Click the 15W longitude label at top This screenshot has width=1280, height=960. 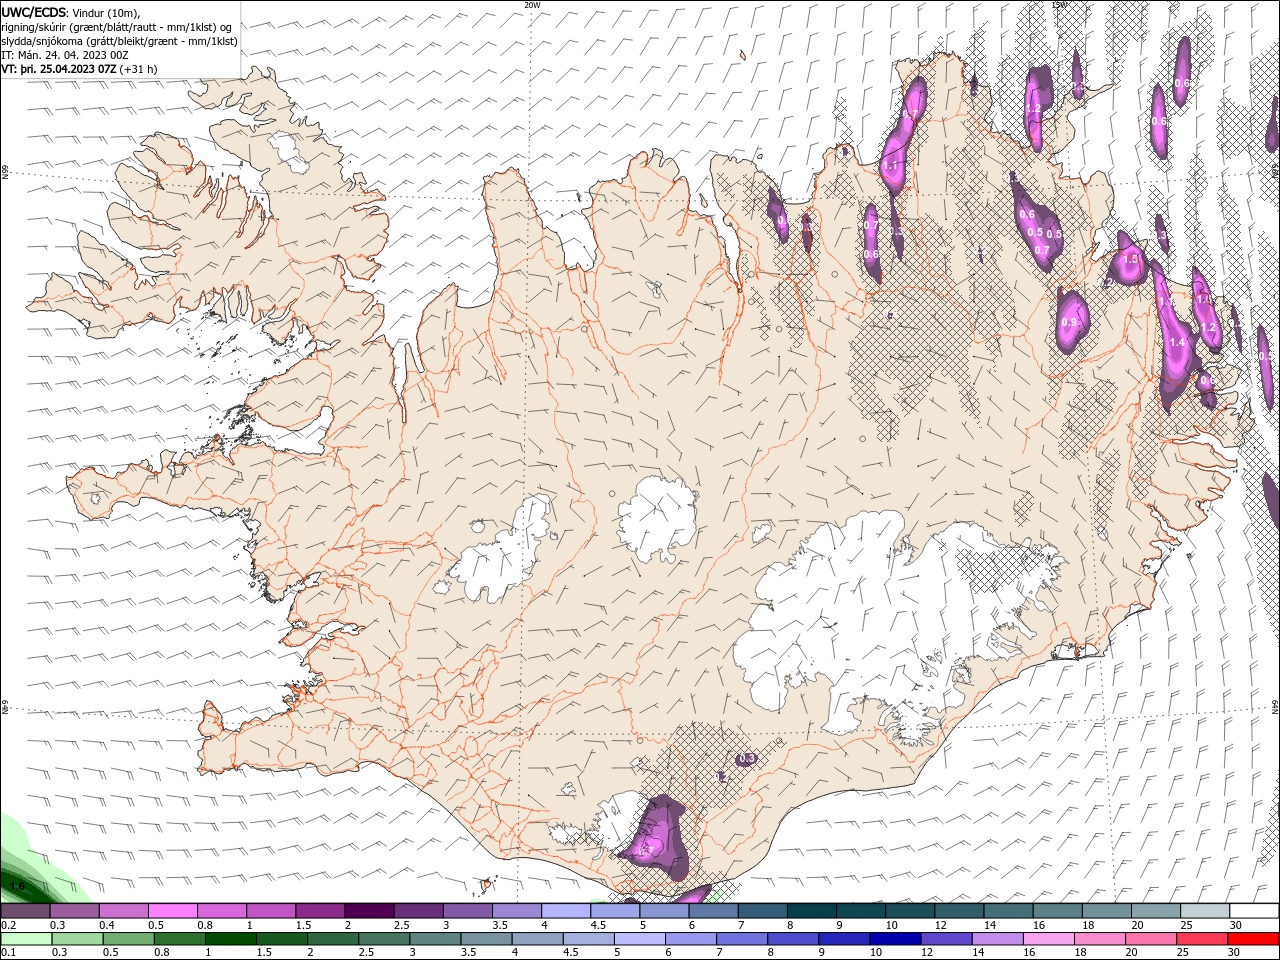(x=1058, y=5)
